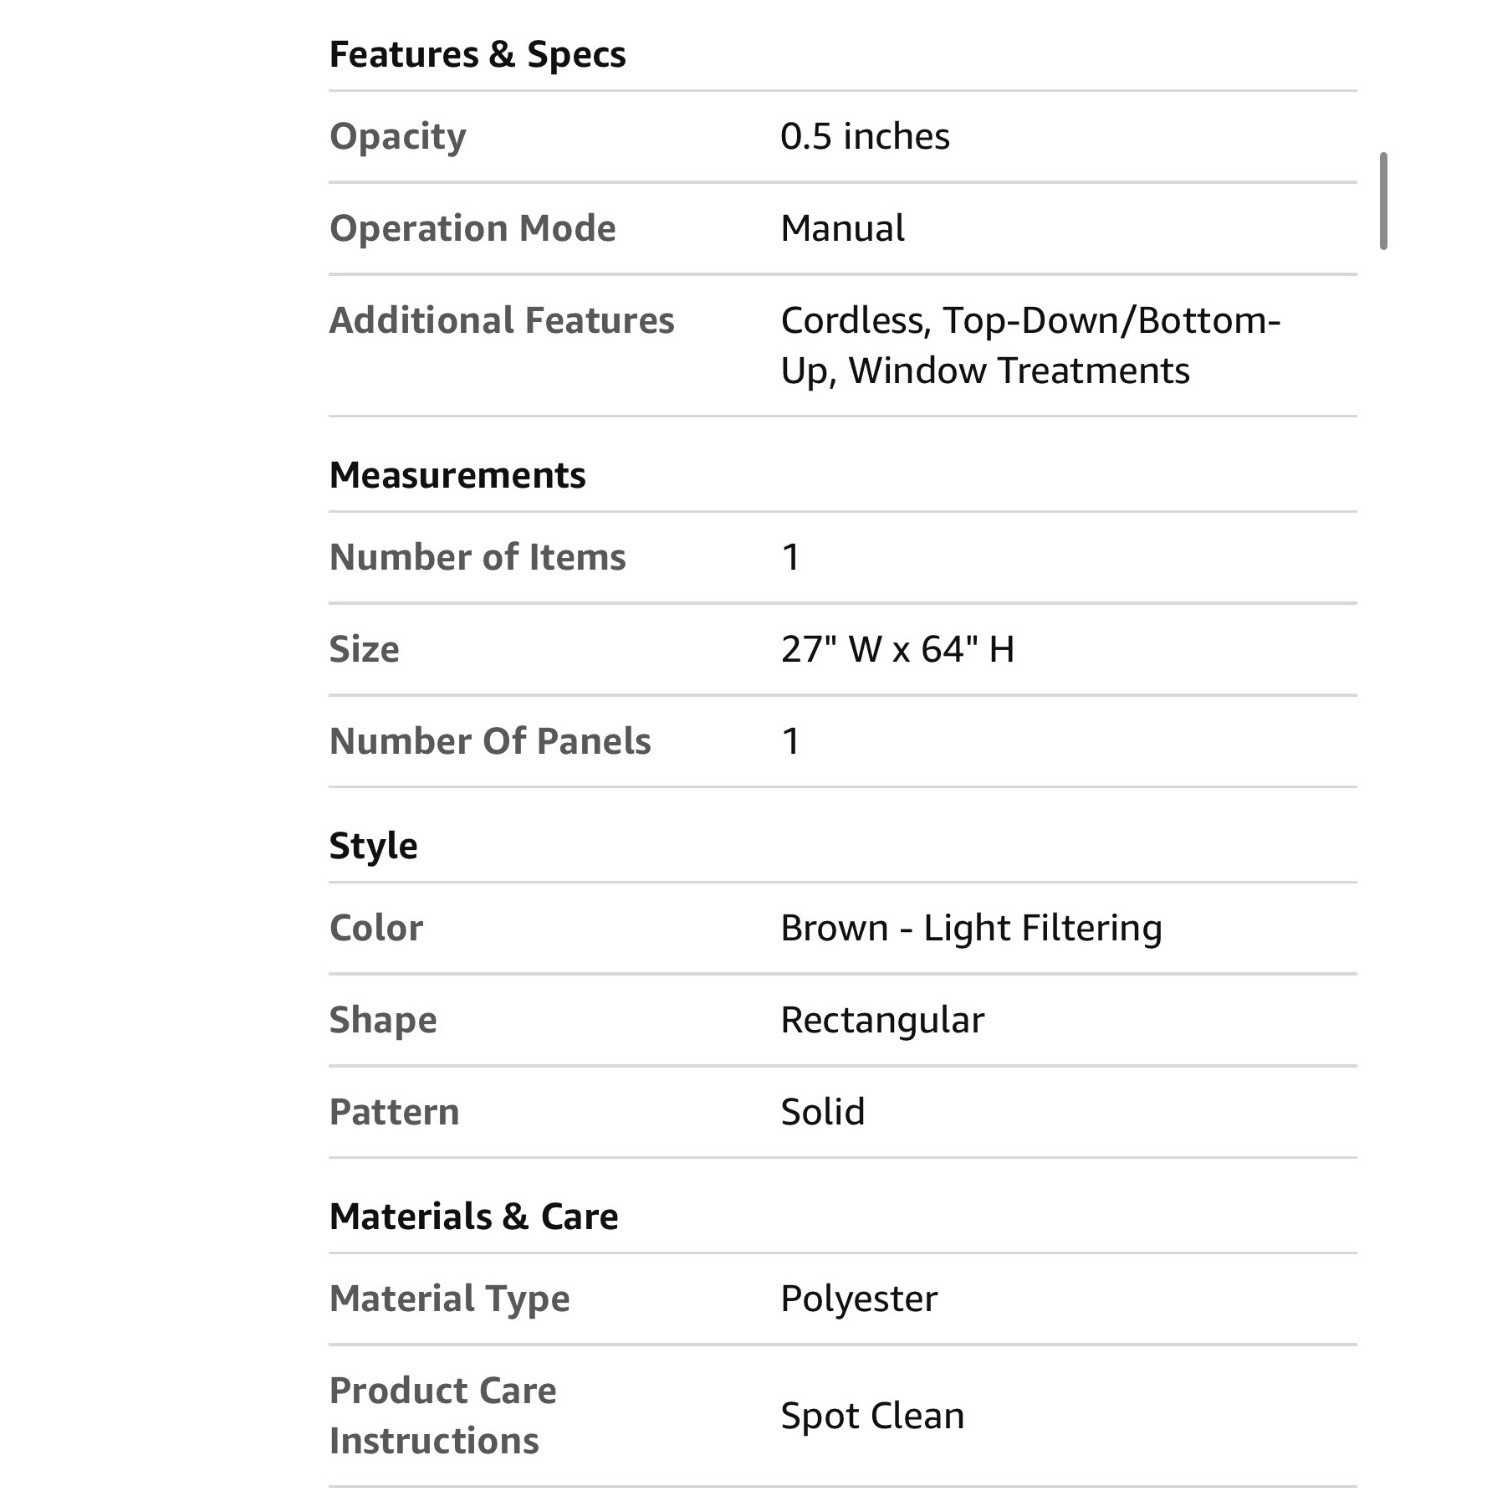
Task: Select the Size row label
Action: [364, 649]
